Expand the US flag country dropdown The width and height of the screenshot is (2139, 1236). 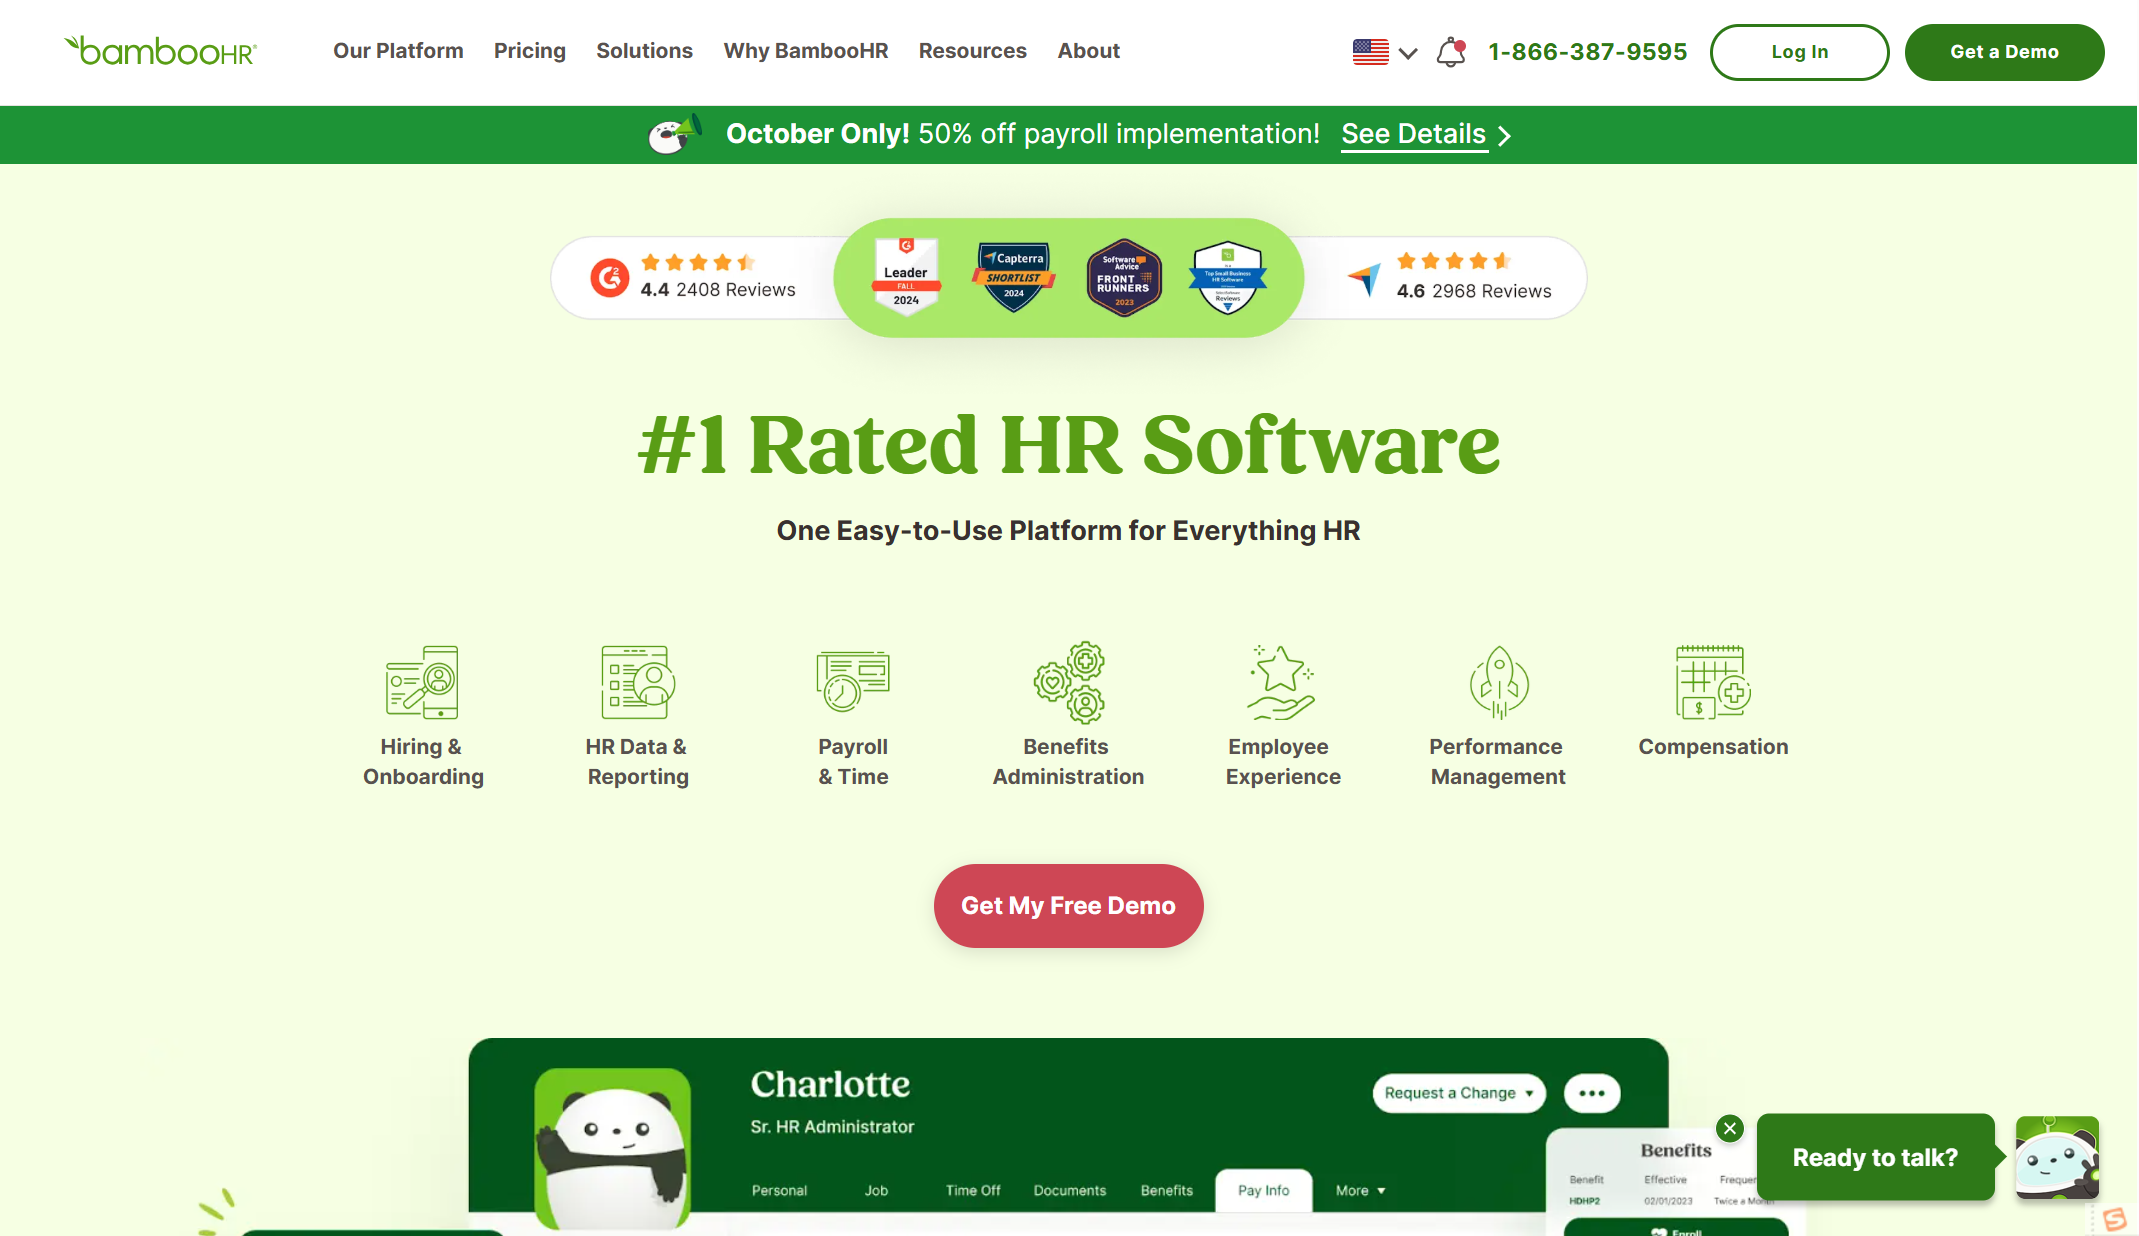point(1384,52)
